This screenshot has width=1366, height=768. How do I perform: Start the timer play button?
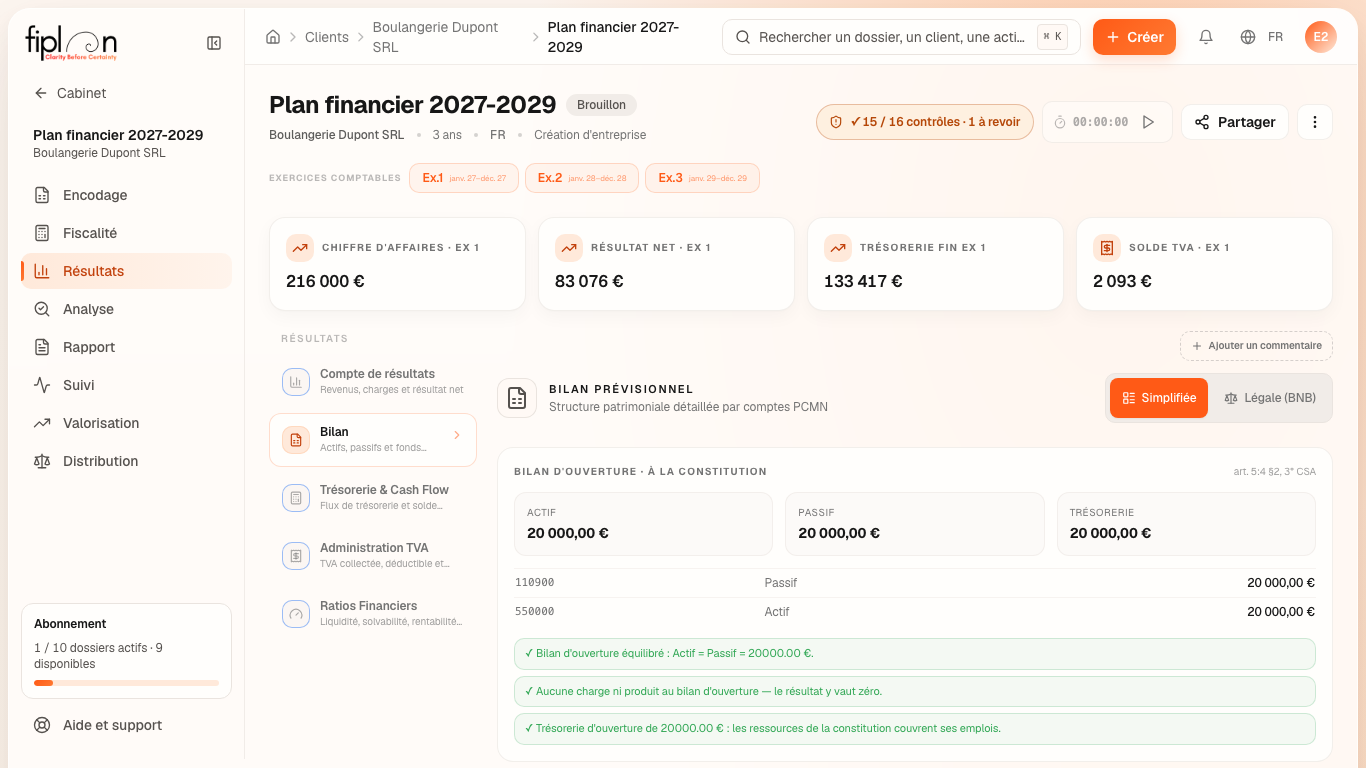[x=1148, y=122]
